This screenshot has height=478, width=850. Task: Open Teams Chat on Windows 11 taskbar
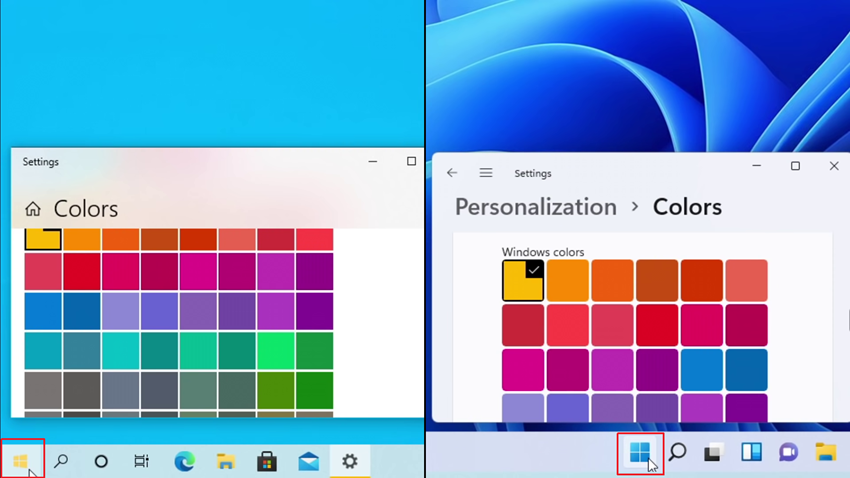(x=788, y=452)
